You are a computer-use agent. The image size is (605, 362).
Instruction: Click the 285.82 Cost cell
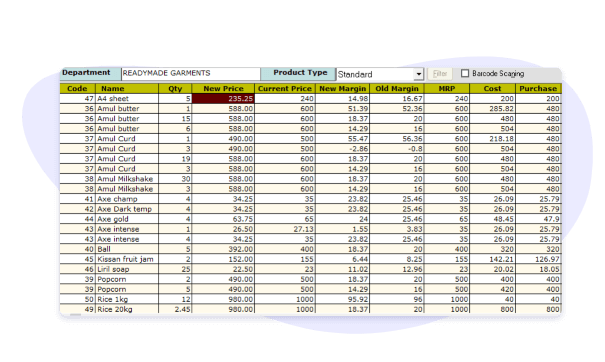(x=493, y=109)
